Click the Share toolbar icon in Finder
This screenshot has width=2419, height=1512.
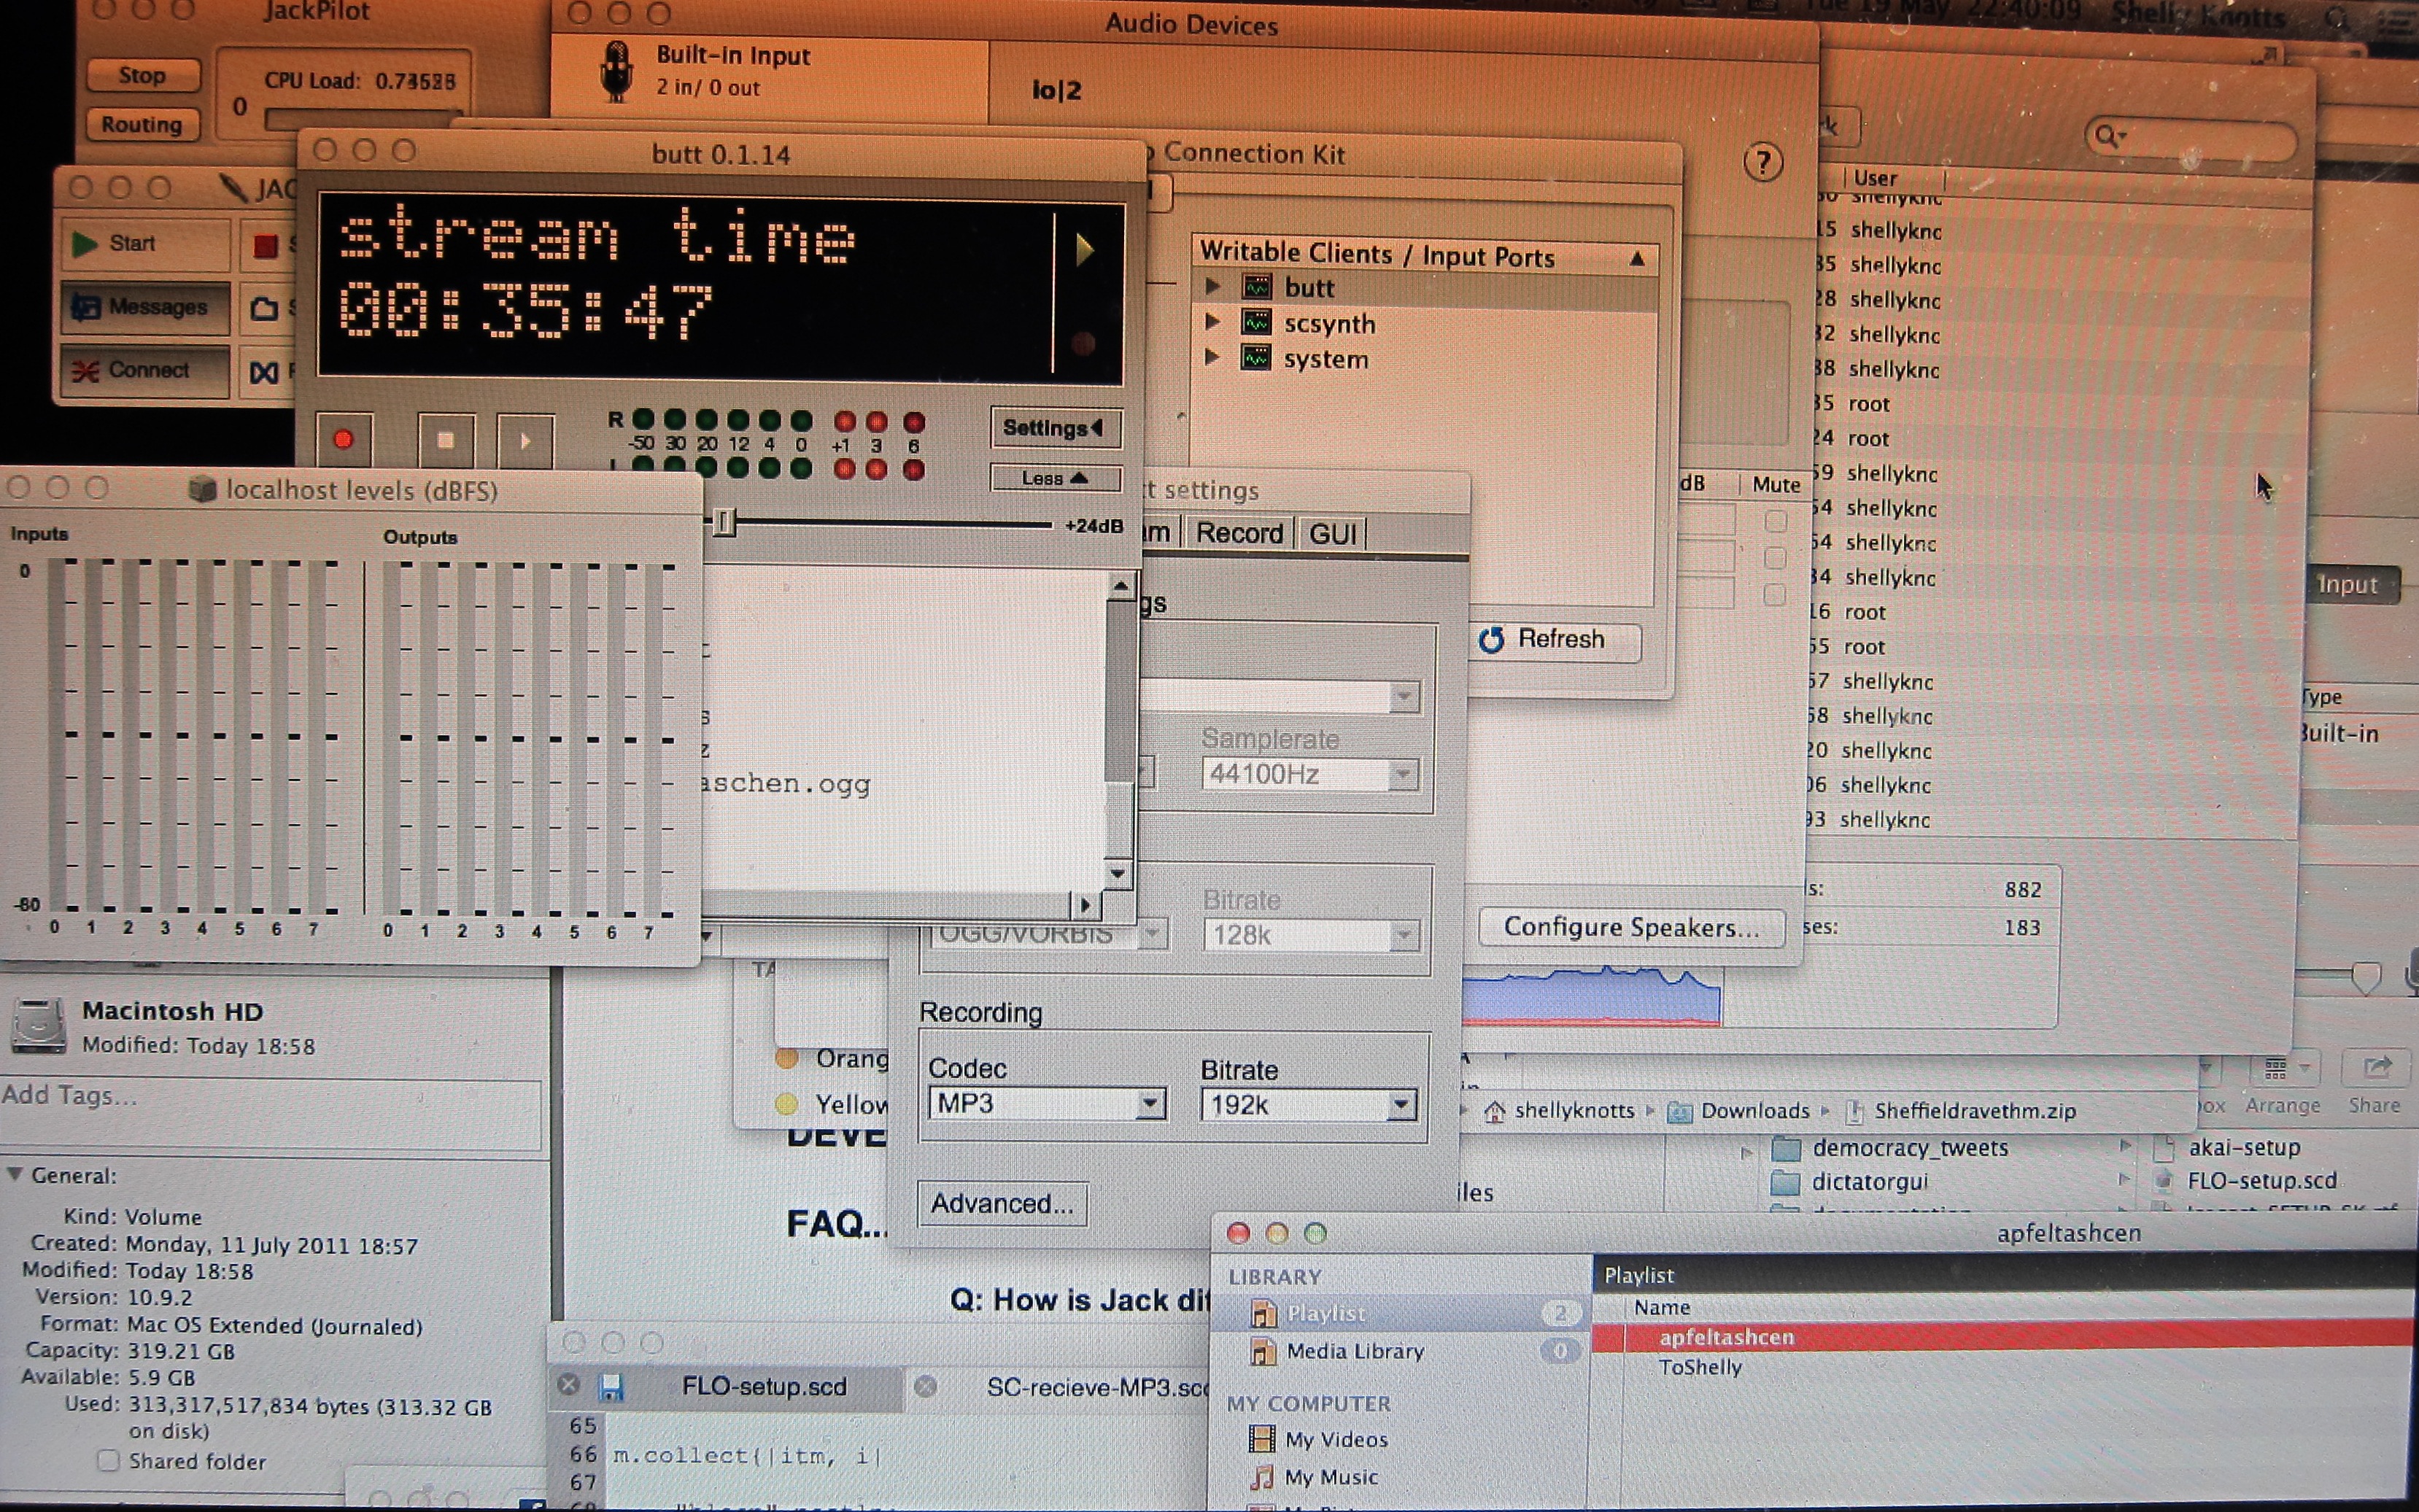point(2375,1069)
